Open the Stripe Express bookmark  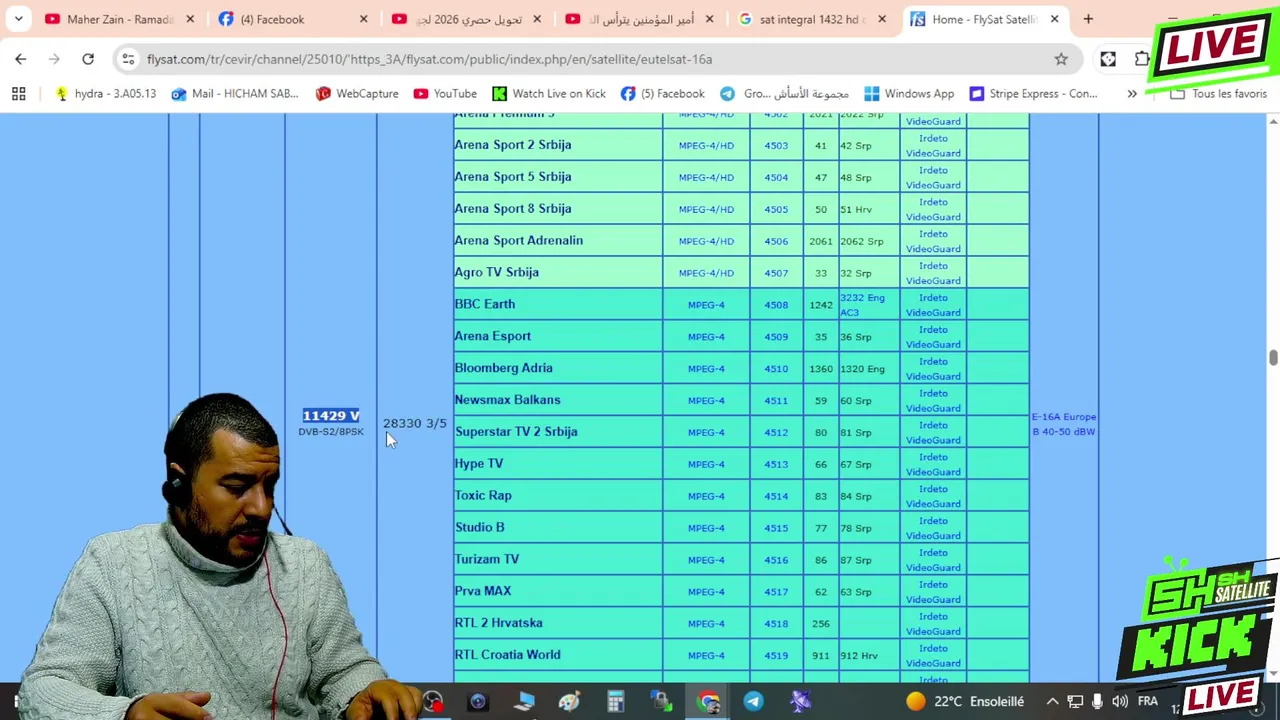click(1032, 93)
